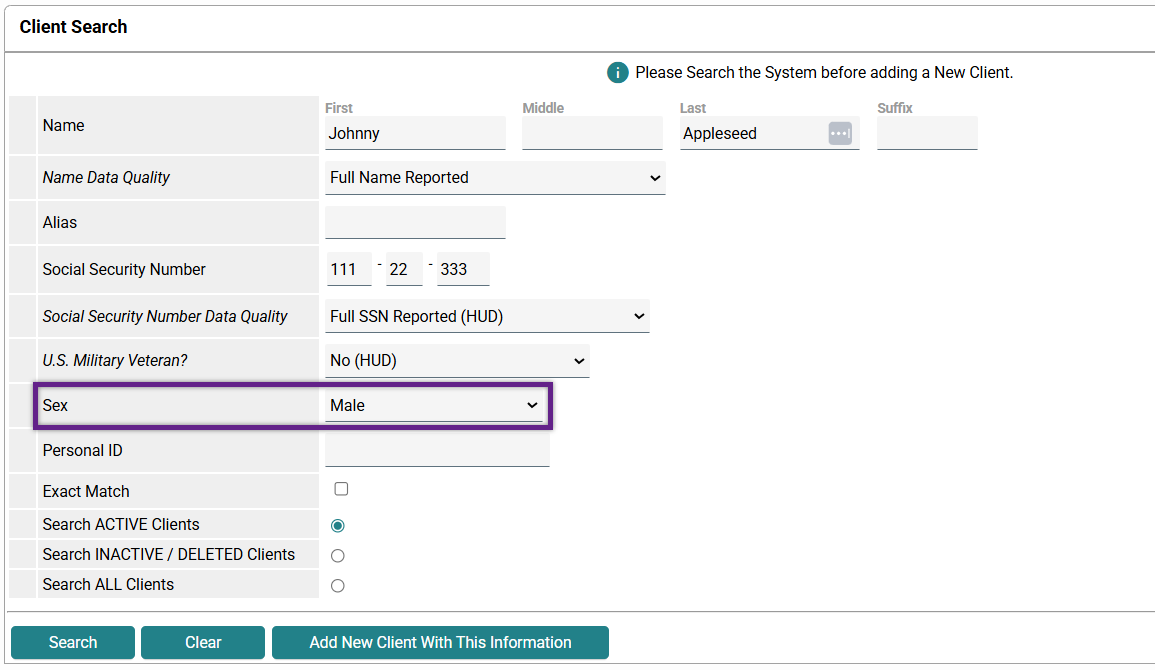Click Add New Client With This Information
Screen dimensions: 1155x670
tap(440, 642)
